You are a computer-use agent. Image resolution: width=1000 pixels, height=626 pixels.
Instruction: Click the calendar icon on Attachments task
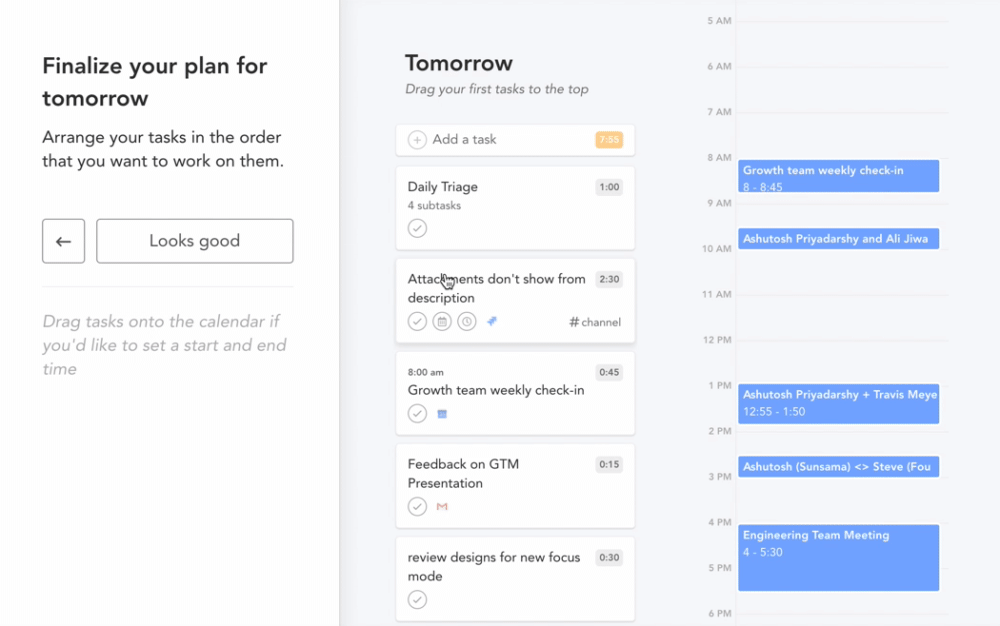[x=441, y=321]
